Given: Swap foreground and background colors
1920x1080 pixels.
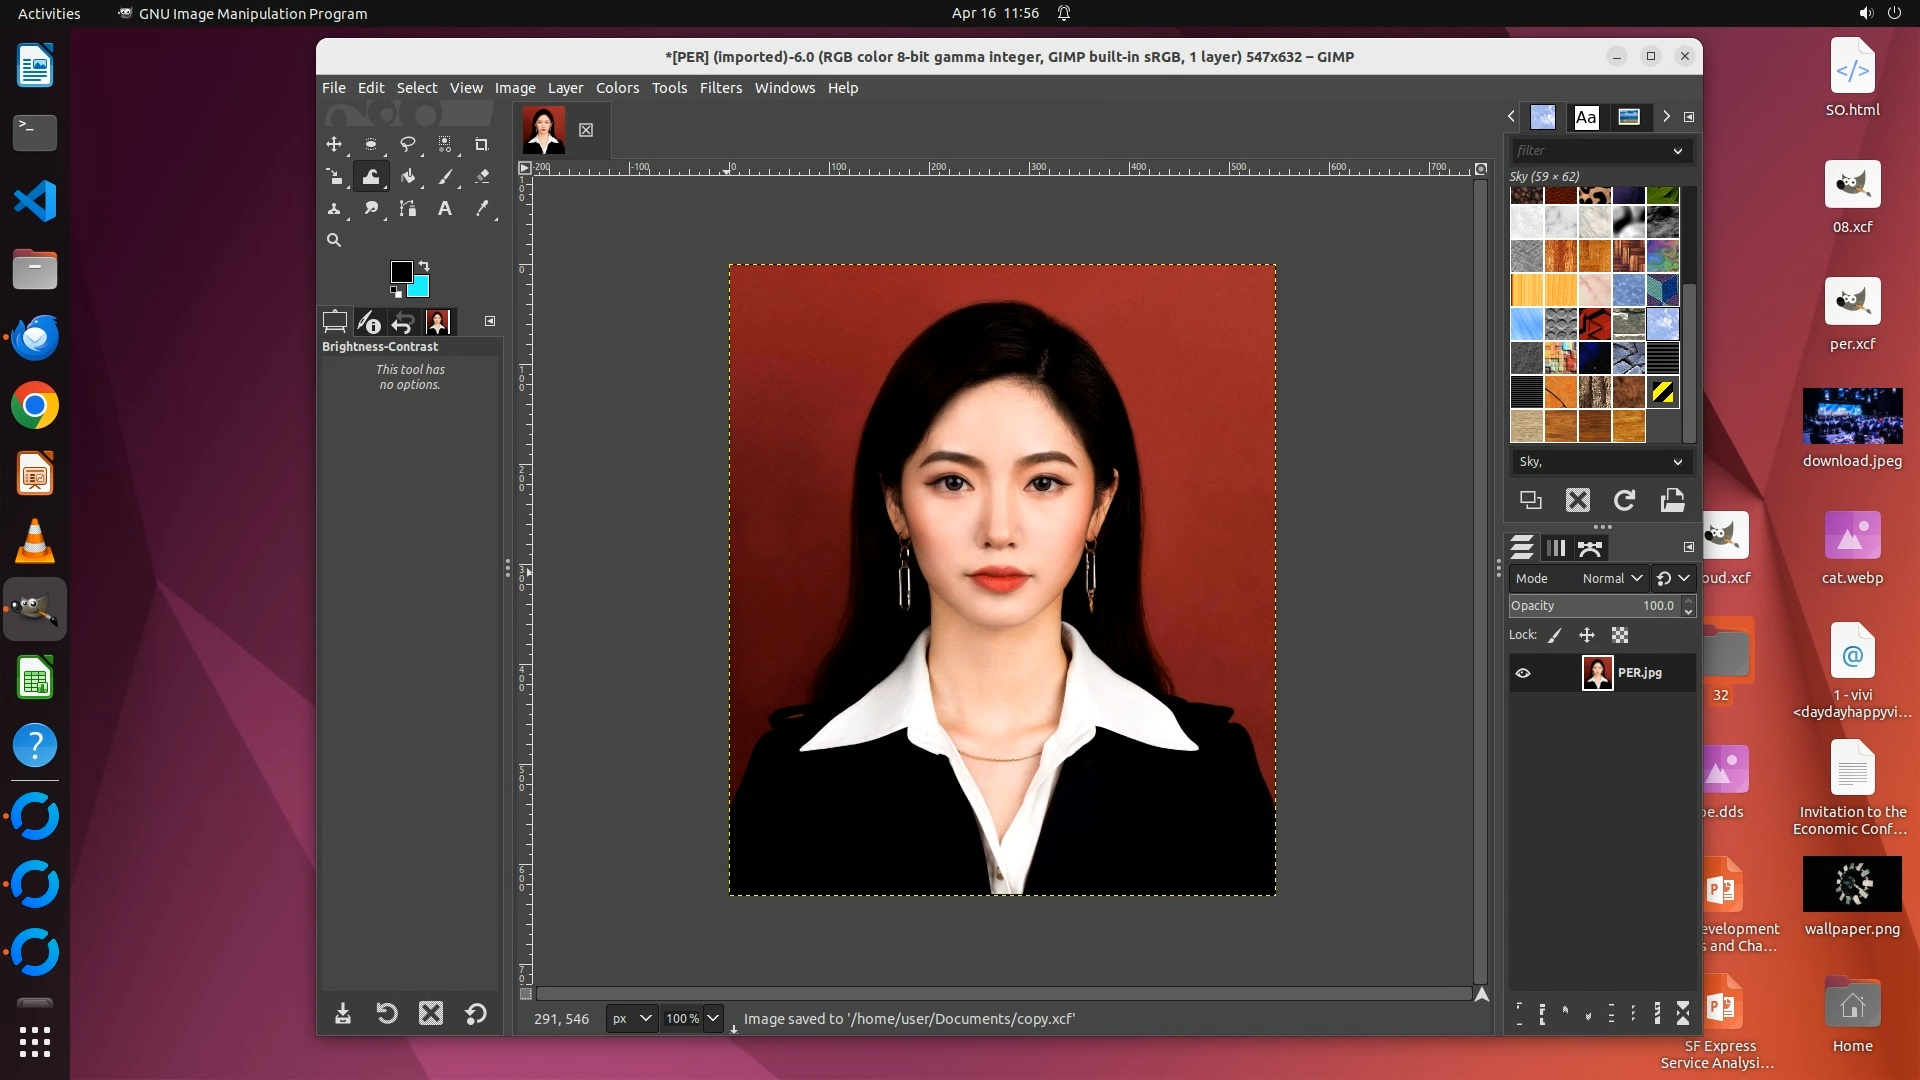Looking at the screenshot, I should [x=424, y=265].
